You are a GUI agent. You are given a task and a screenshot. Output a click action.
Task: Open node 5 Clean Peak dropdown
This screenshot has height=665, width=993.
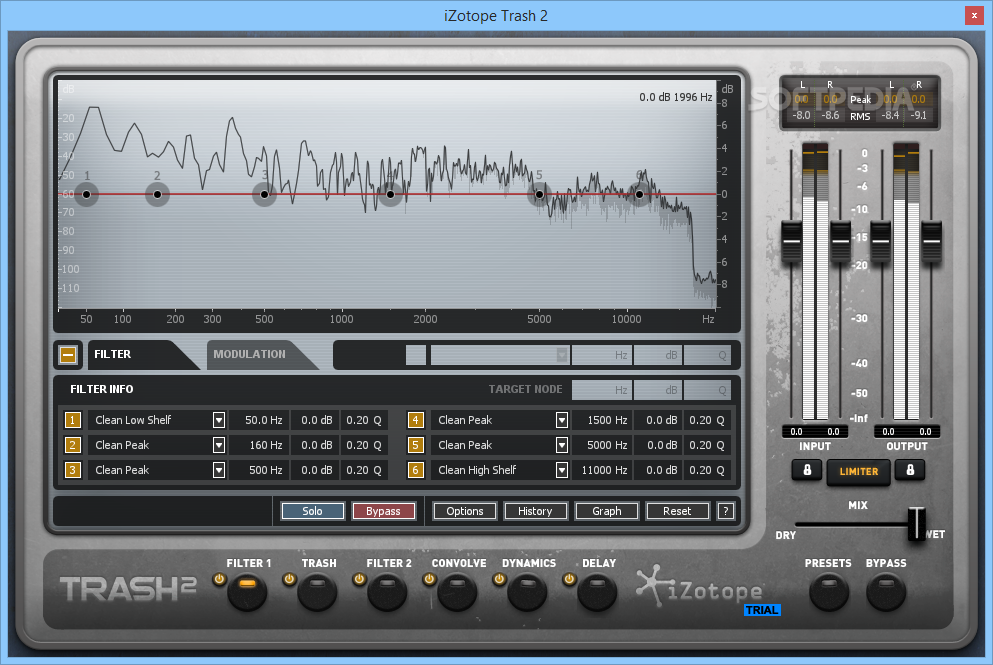point(562,445)
